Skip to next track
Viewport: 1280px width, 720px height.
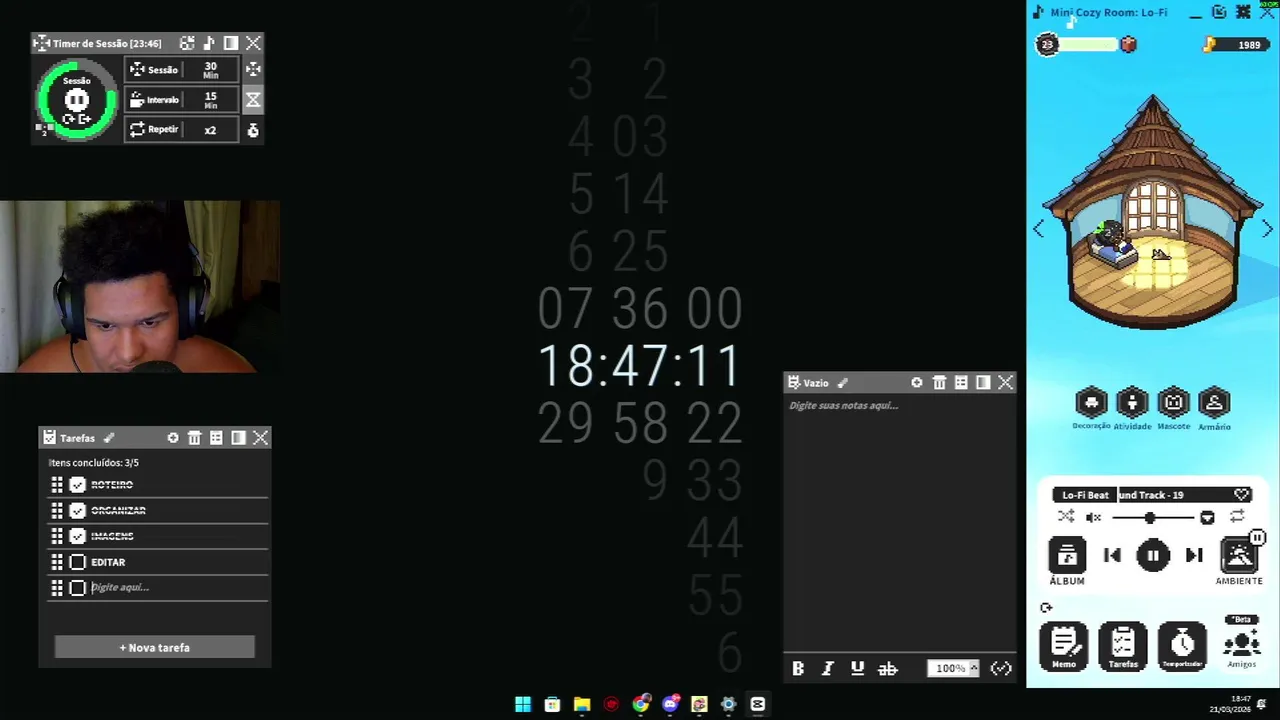[1194, 556]
